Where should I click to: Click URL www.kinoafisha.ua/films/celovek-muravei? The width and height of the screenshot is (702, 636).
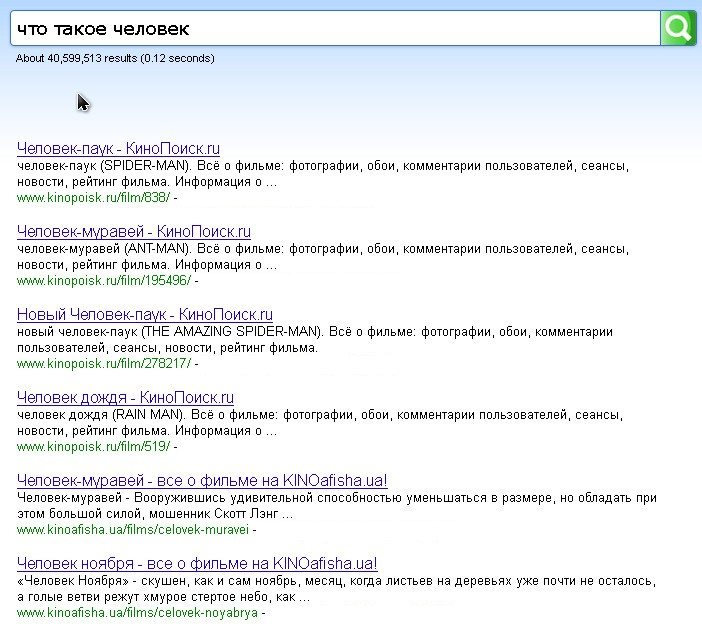(x=133, y=530)
